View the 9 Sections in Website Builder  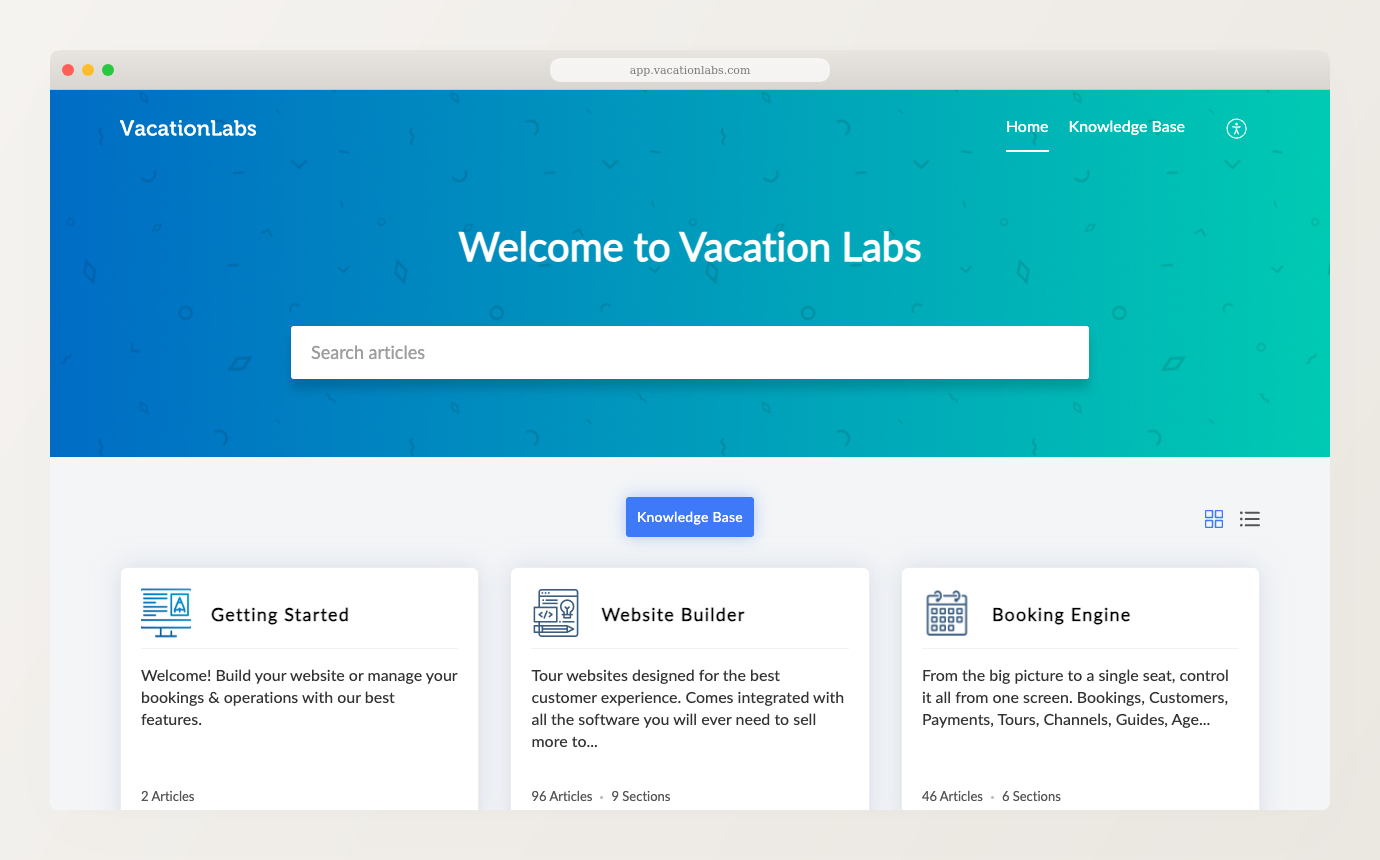(640, 796)
